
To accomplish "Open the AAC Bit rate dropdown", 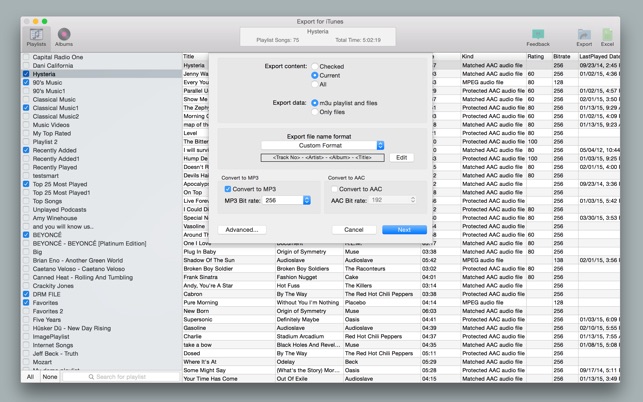I will [x=393, y=200].
